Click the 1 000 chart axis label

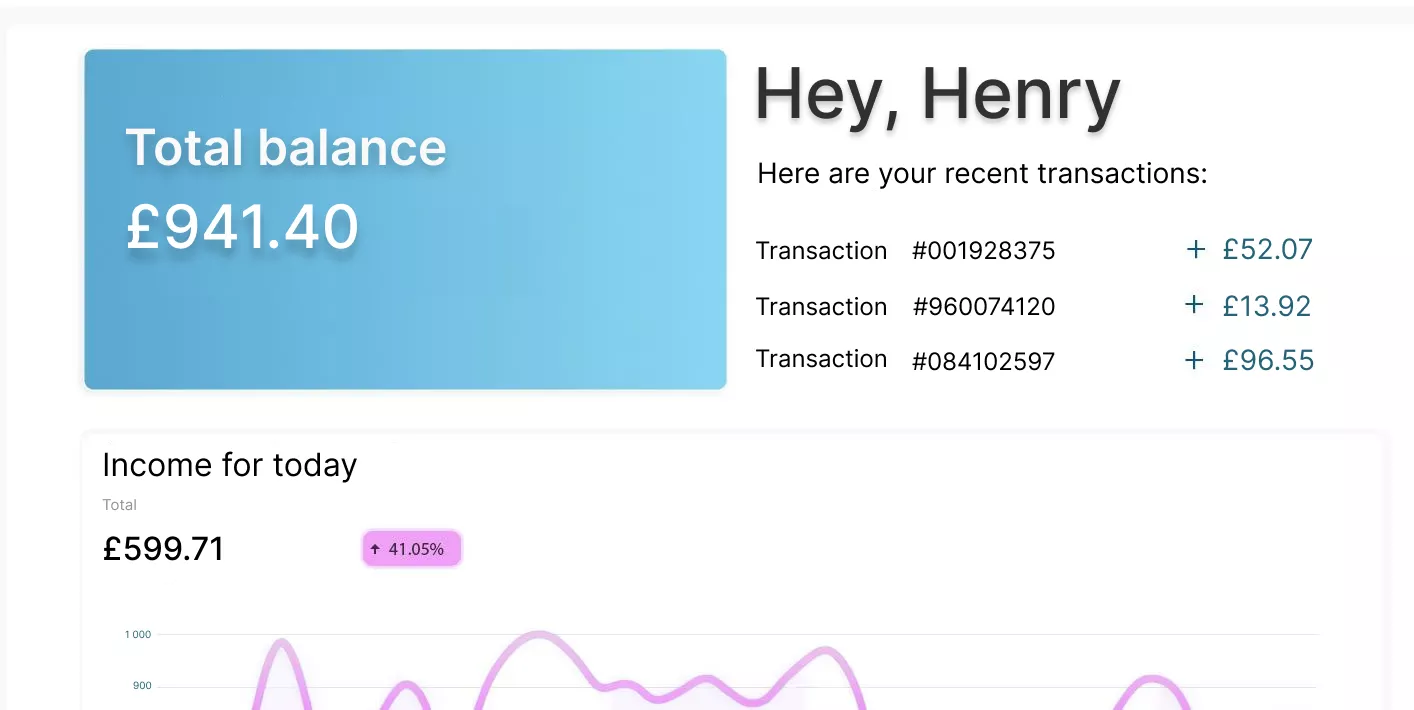click(138, 634)
